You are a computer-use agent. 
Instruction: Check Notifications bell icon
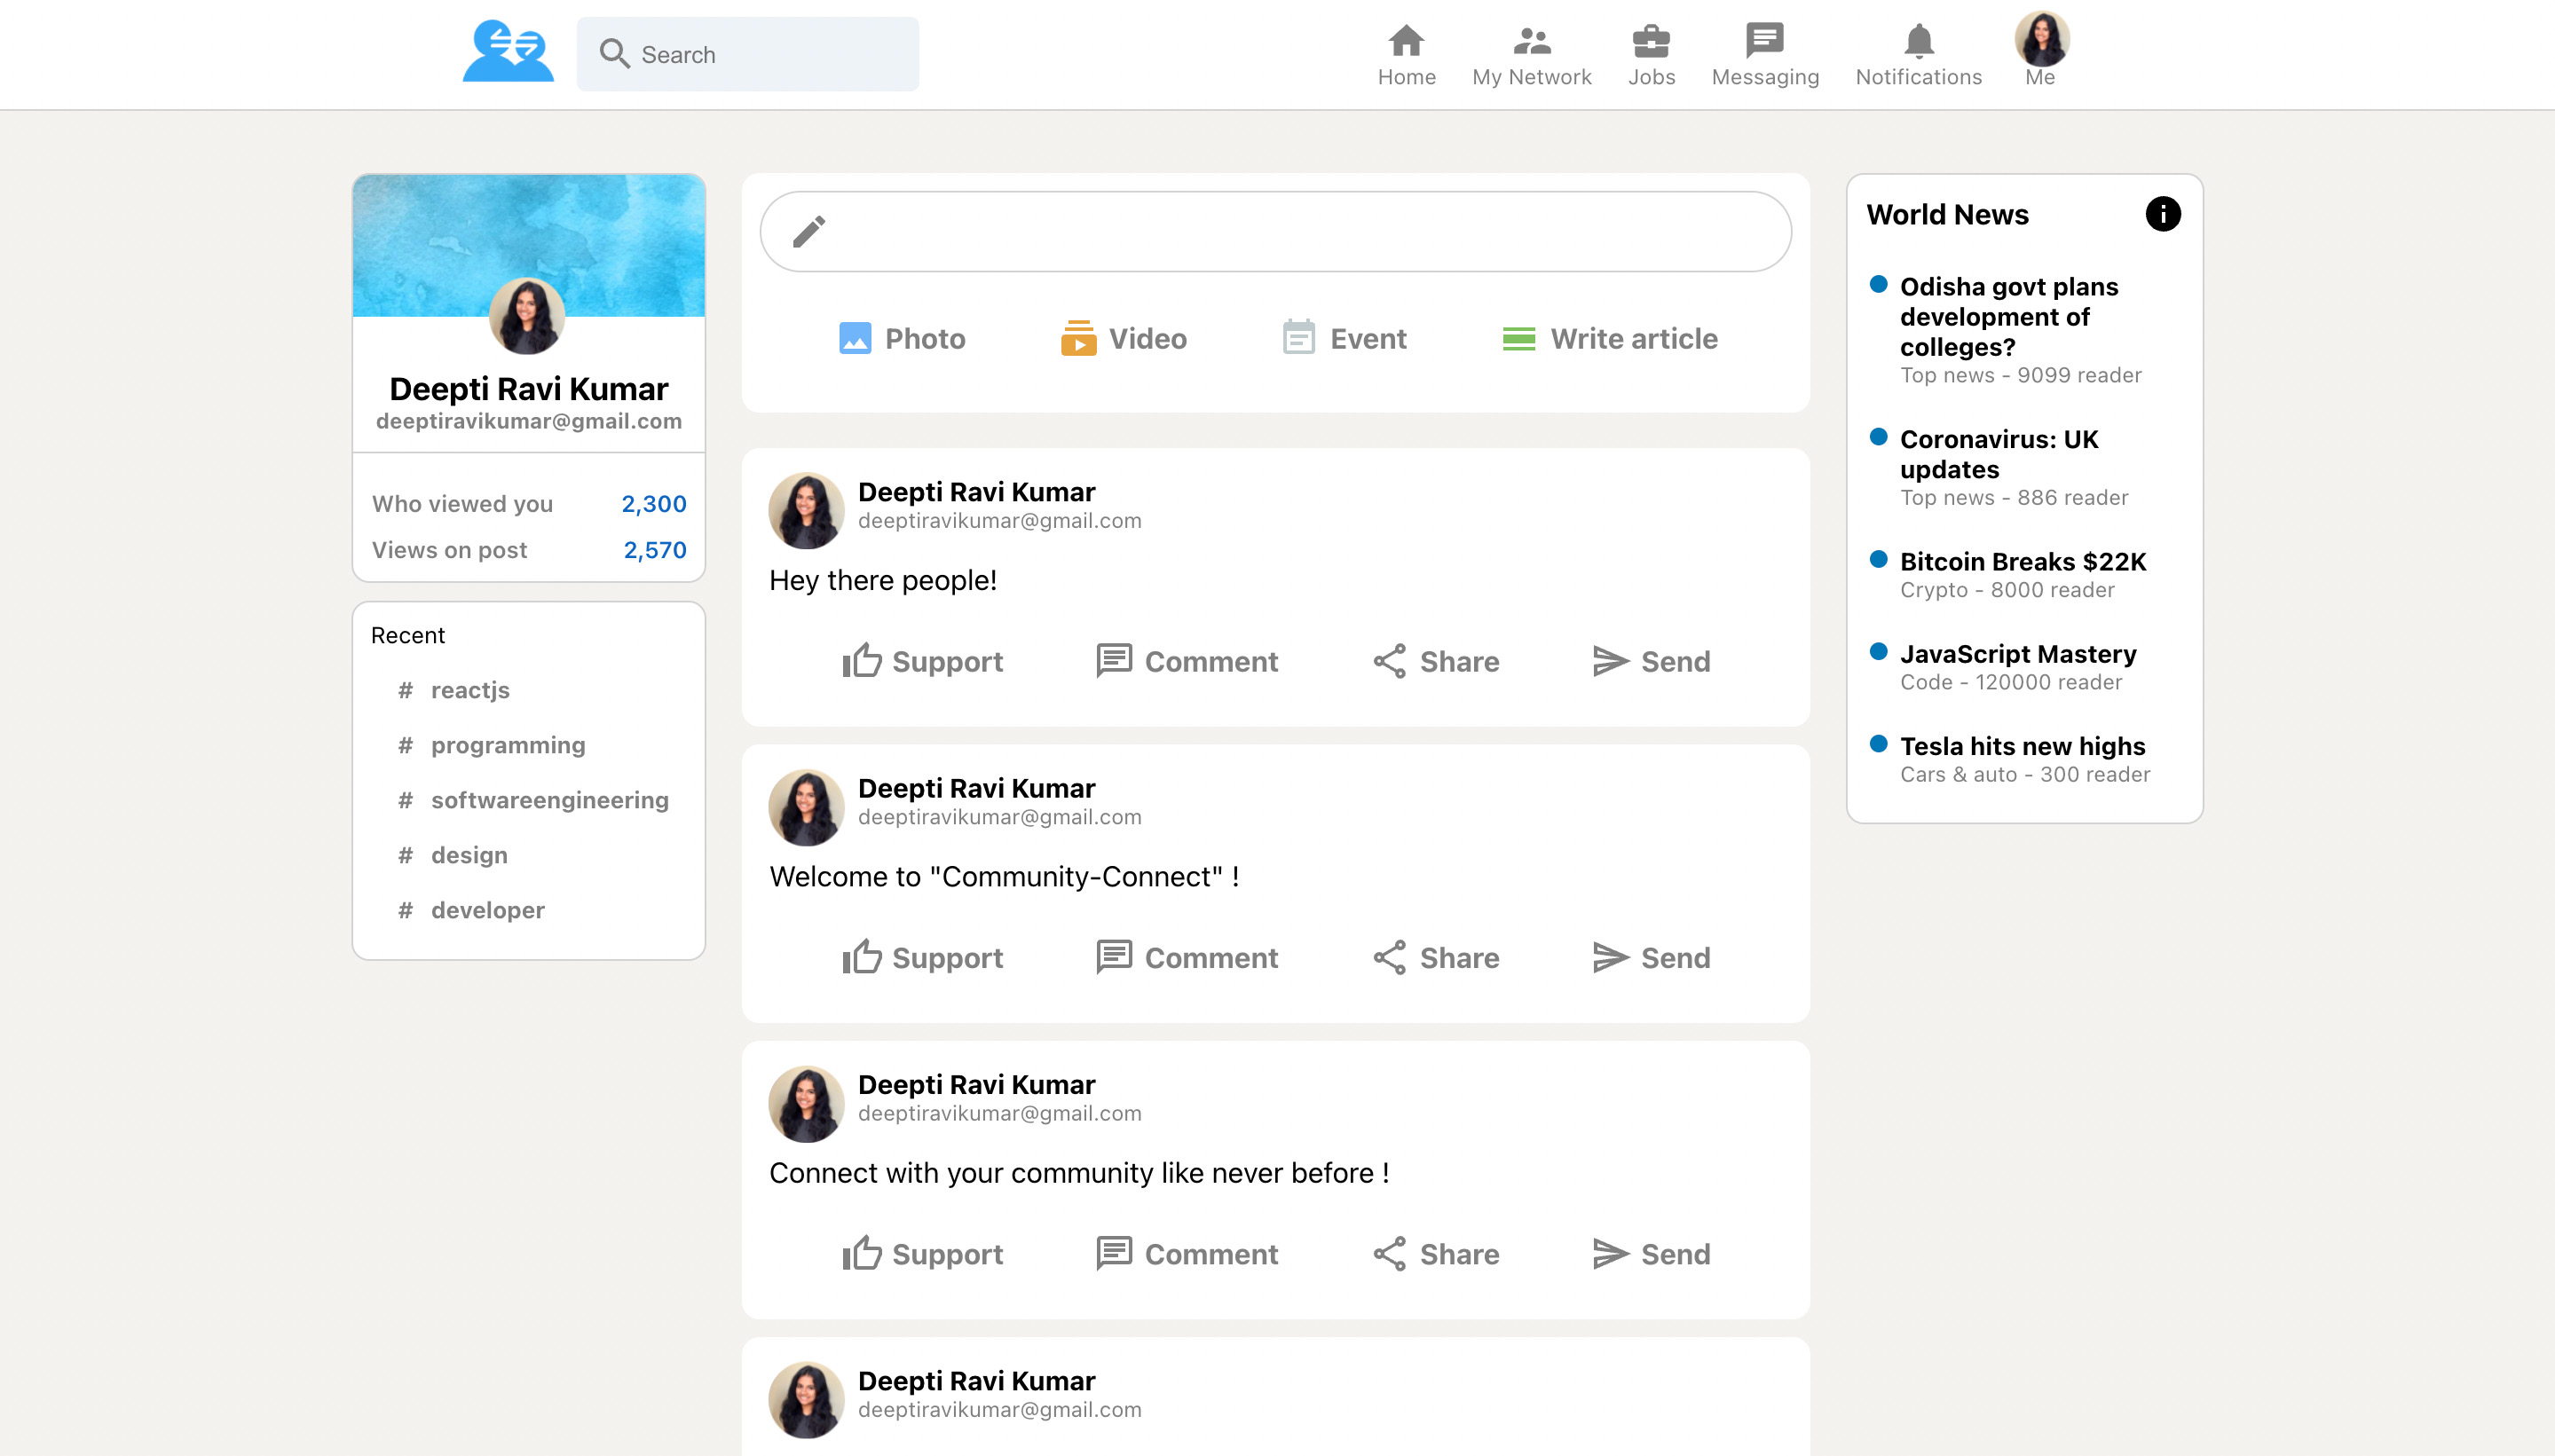pyautogui.click(x=1918, y=42)
